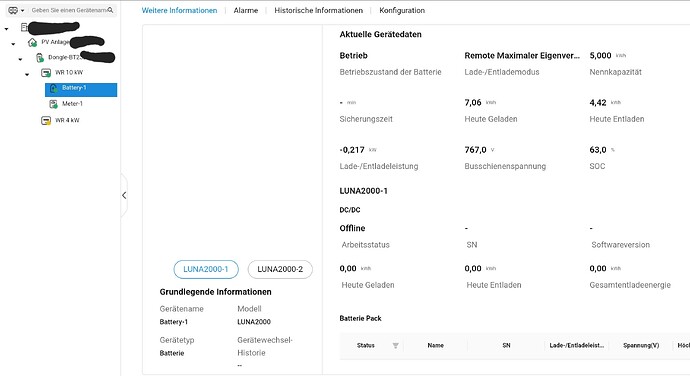Open the device type dropdown arrow
Viewport: 690px width, 376px height.
[x=22, y=11]
